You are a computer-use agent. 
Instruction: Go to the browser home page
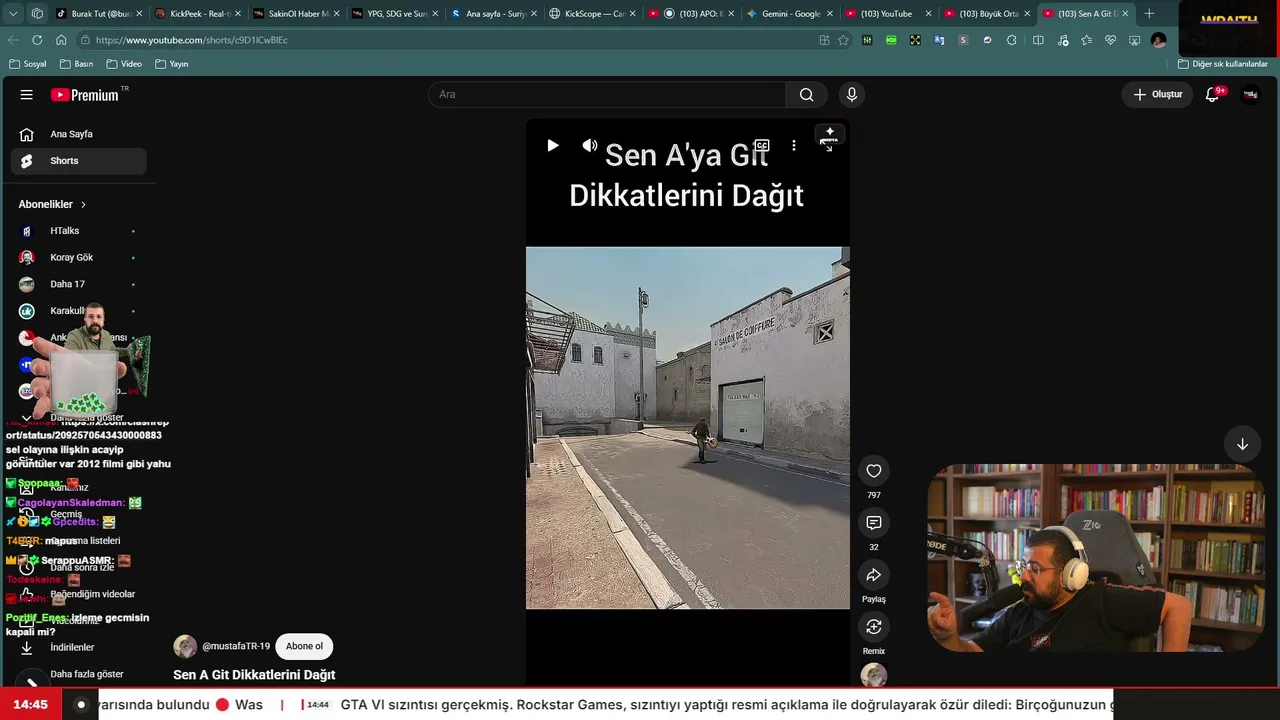[x=61, y=40]
